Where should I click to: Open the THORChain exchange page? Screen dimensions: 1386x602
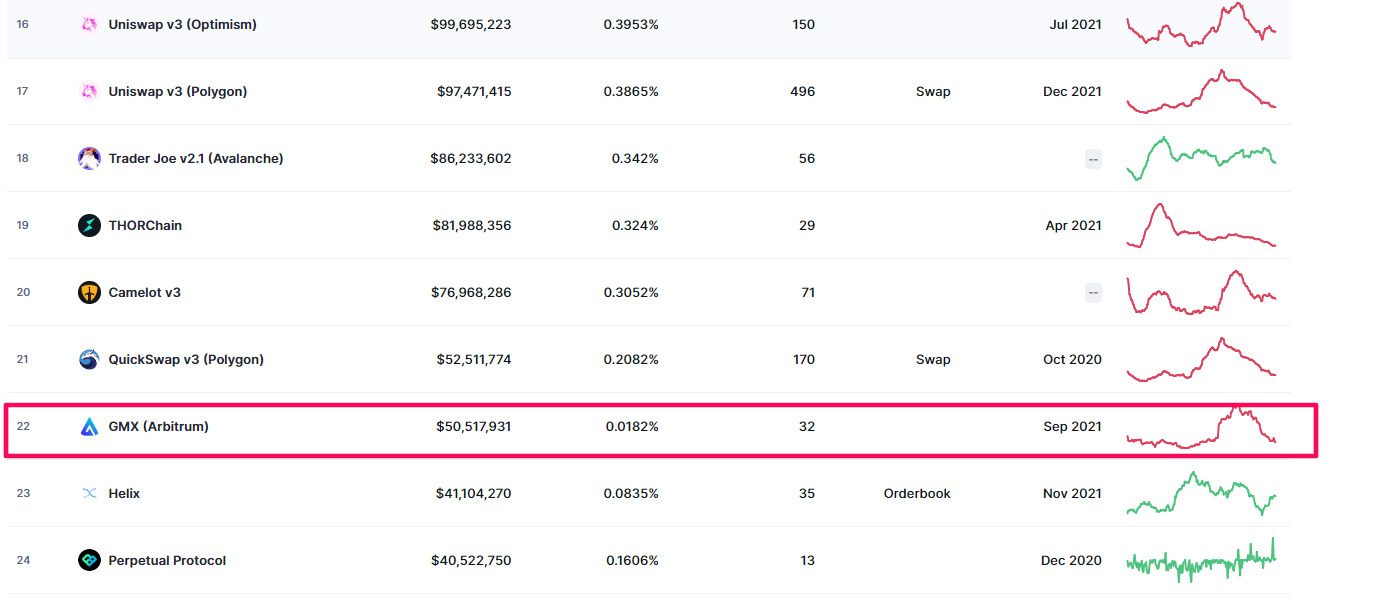point(145,225)
